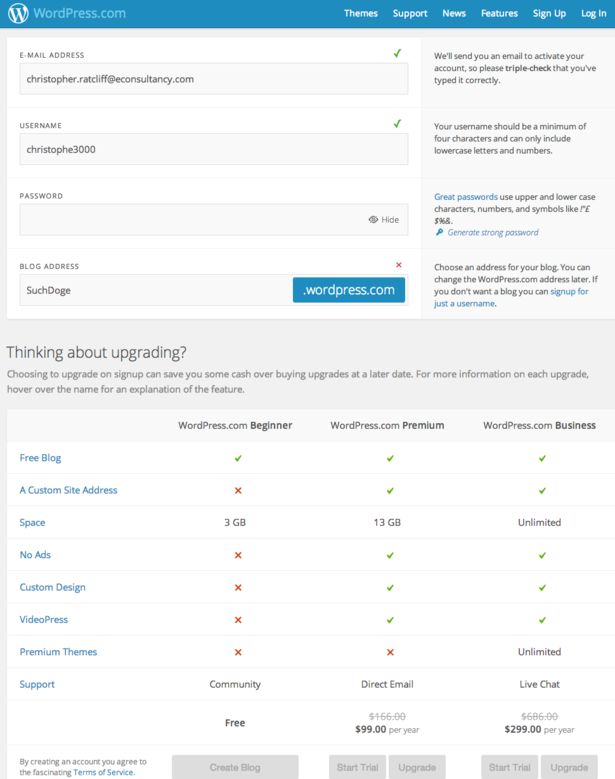Screen dimensions: 615x779
Task: Open the .wordpress.com domain selector
Action: click(348, 290)
